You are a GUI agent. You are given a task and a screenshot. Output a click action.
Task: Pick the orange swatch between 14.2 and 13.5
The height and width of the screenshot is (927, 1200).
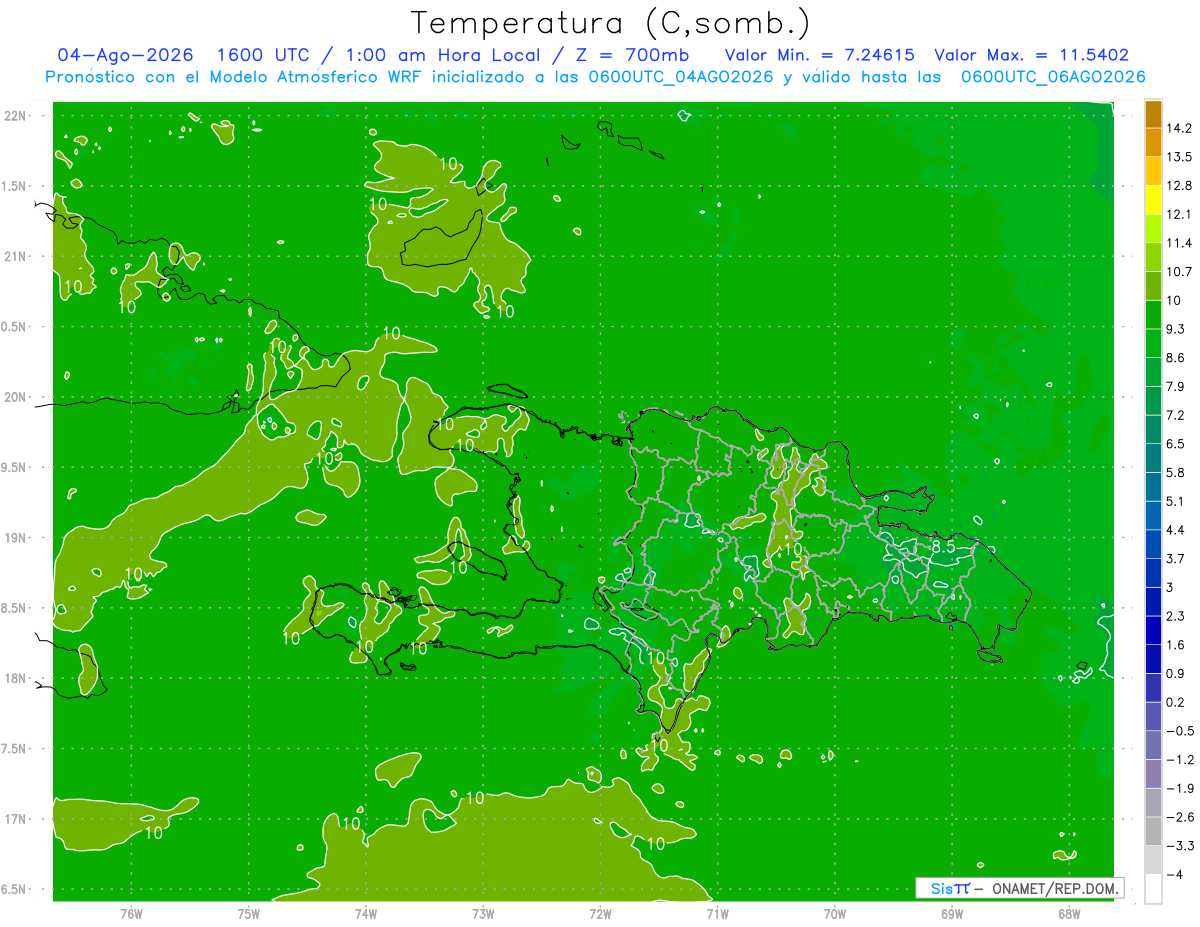tap(1153, 142)
